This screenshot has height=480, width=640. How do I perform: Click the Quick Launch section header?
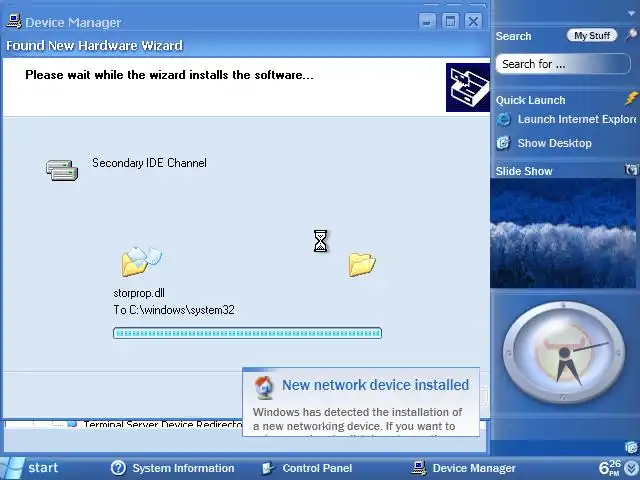point(531,100)
